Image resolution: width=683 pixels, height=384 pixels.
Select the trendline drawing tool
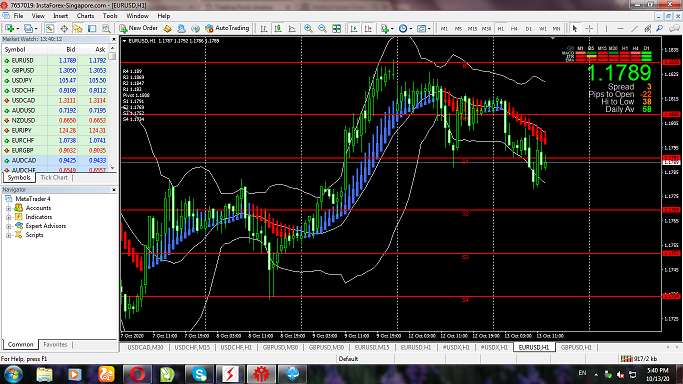(x=634, y=28)
